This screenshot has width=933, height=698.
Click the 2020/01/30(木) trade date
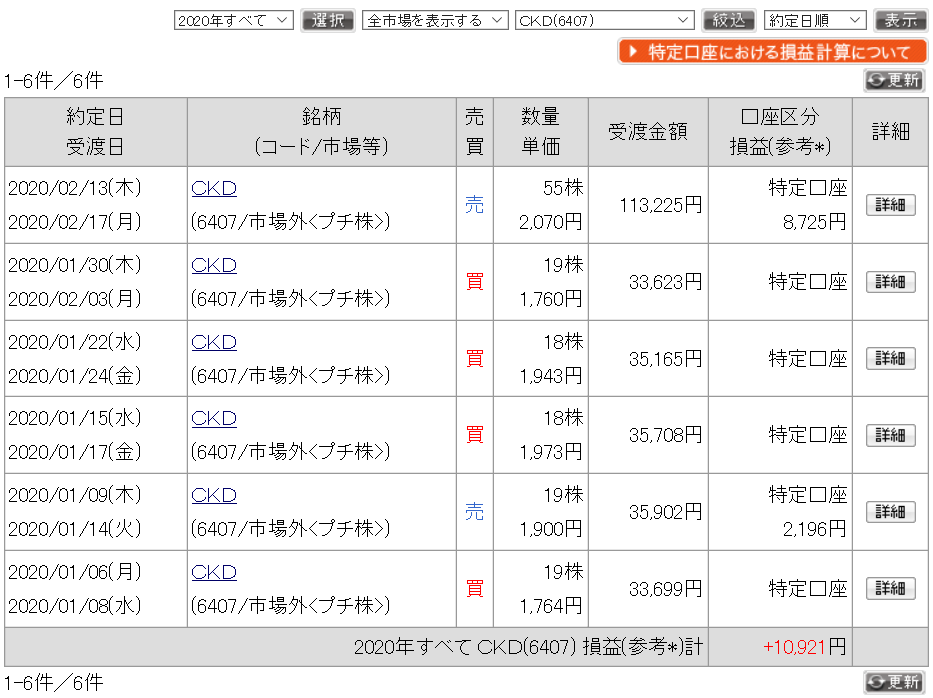75,265
